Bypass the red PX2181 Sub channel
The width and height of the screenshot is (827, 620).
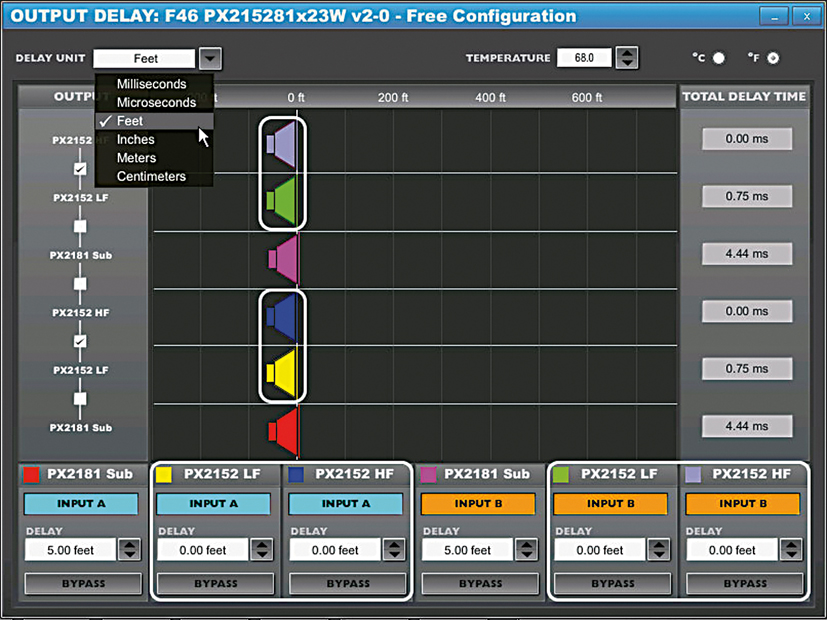click(83, 584)
